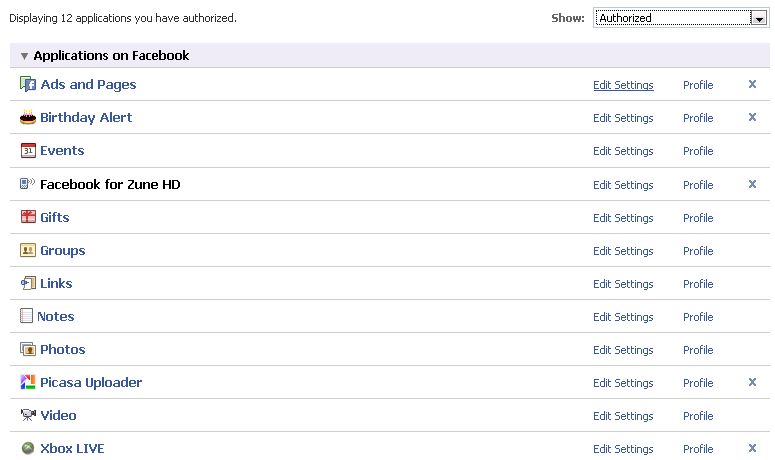Open the Profile link for Notes
The width and height of the screenshot is (775, 460).
click(698, 317)
